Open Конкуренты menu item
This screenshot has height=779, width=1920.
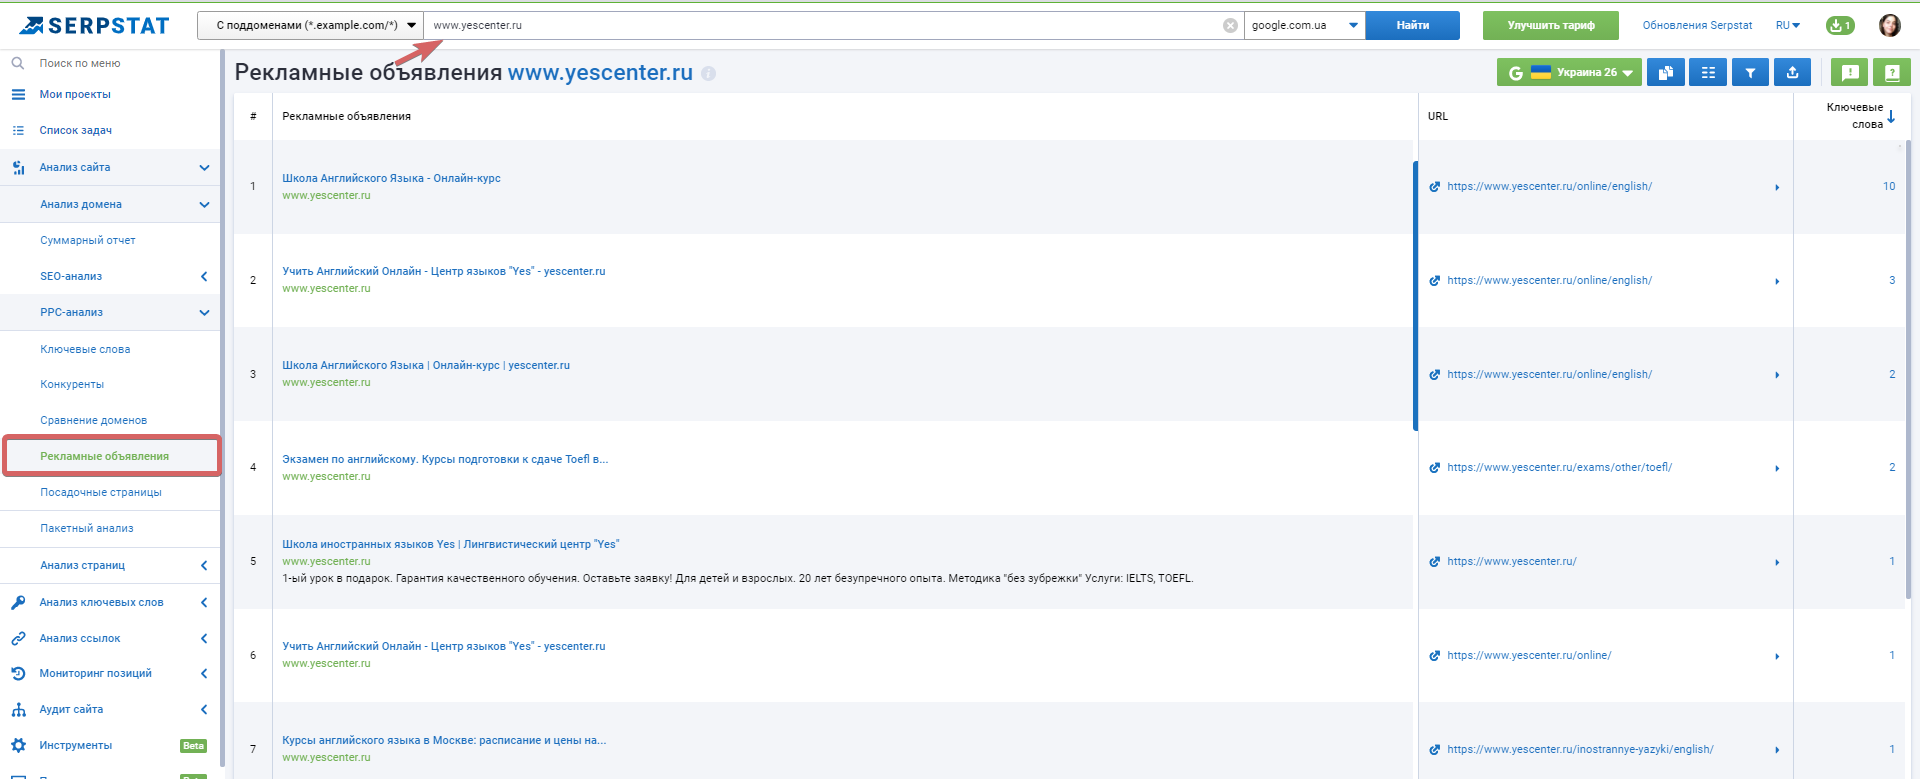(72, 384)
